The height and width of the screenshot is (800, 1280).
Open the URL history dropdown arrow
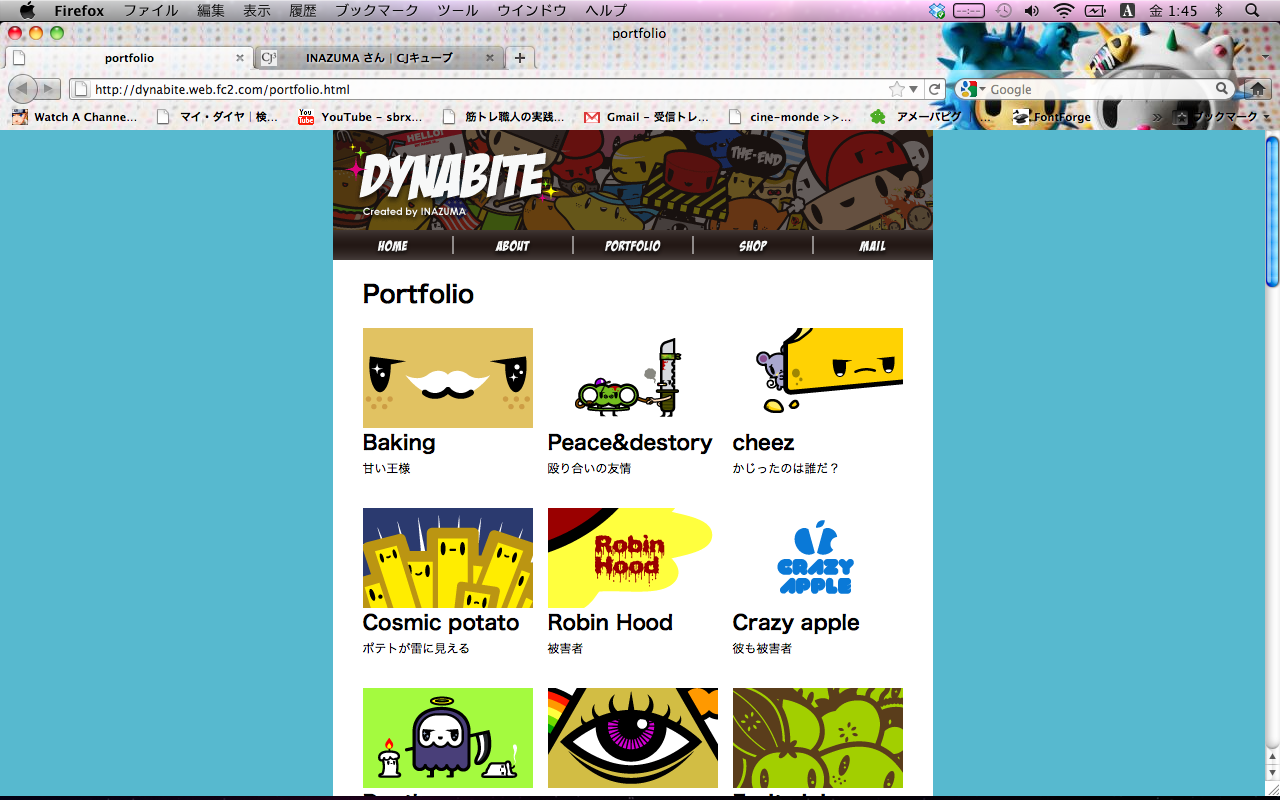click(914, 90)
